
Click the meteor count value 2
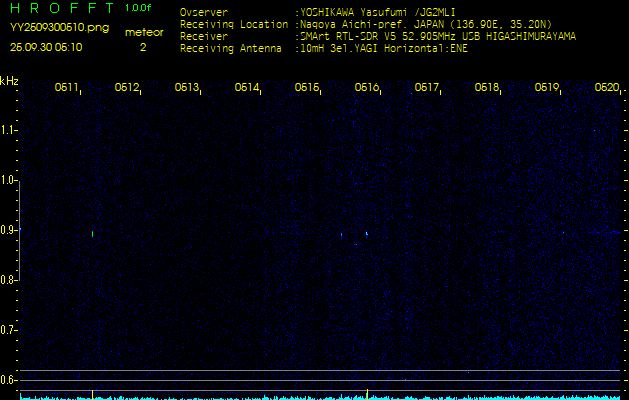tap(143, 47)
